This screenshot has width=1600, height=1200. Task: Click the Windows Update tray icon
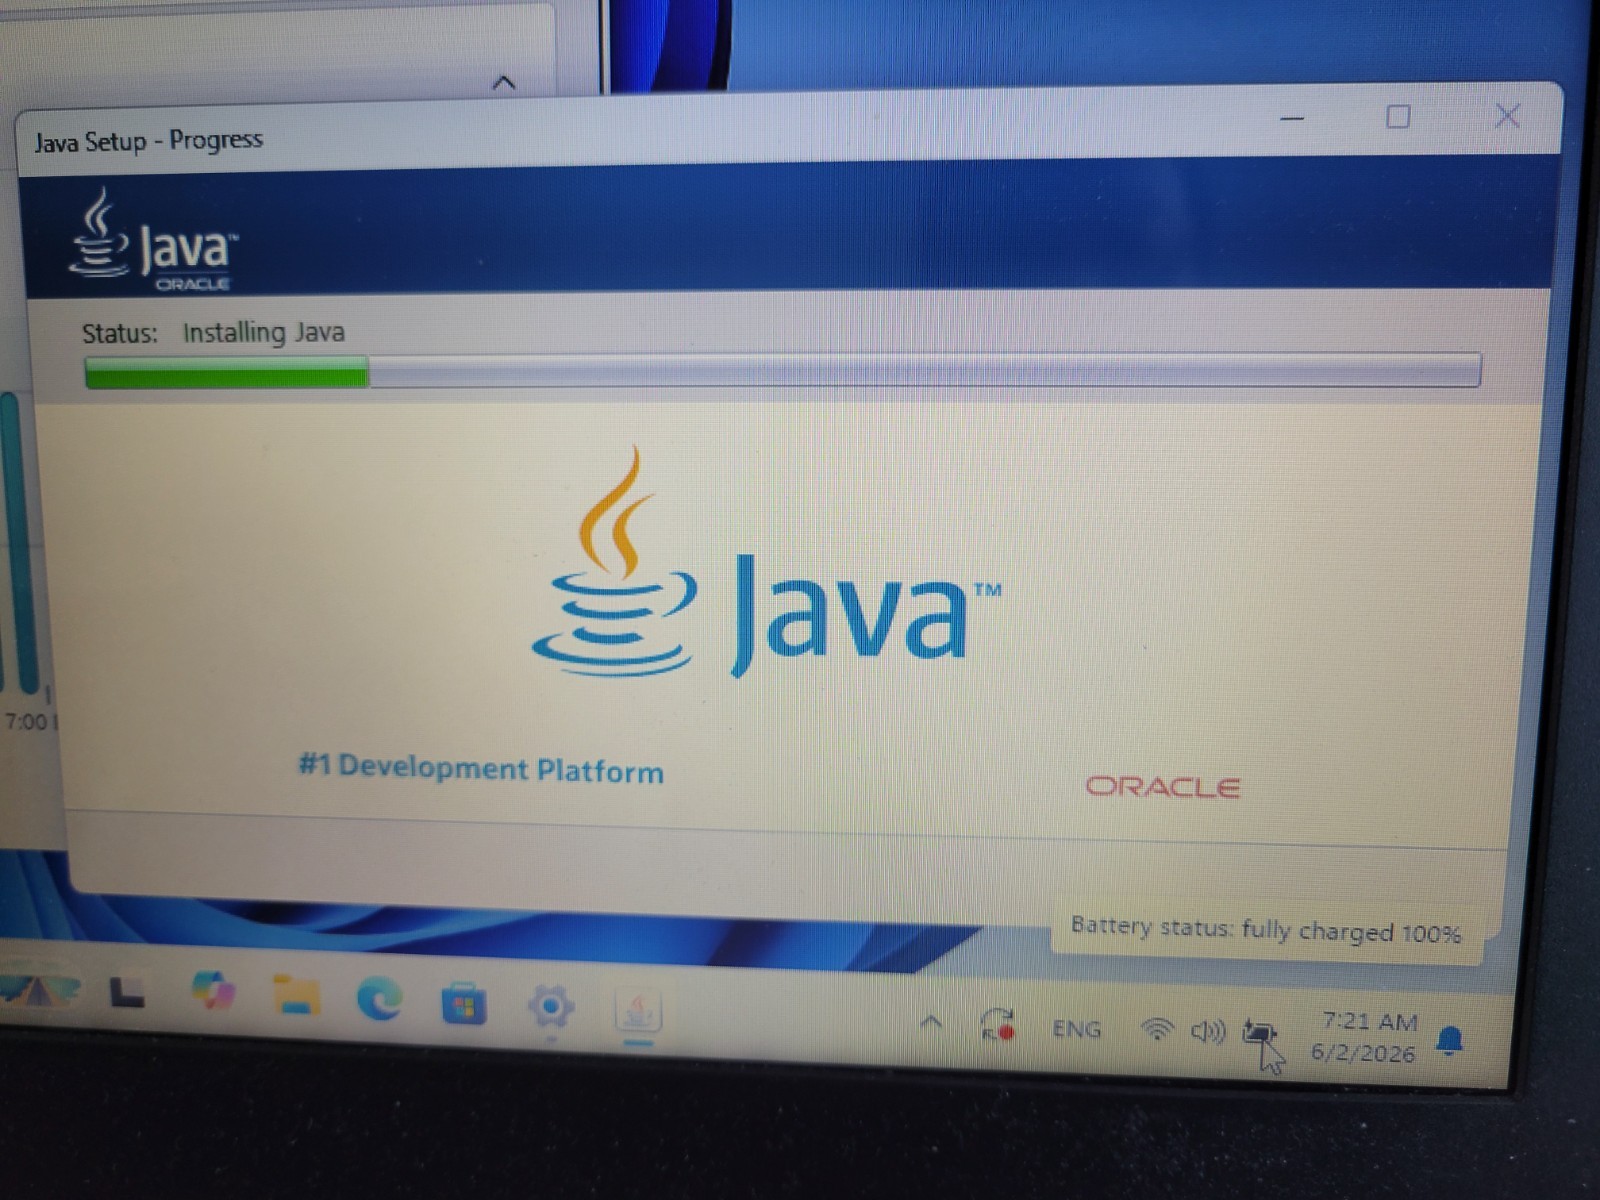click(998, 1025)
